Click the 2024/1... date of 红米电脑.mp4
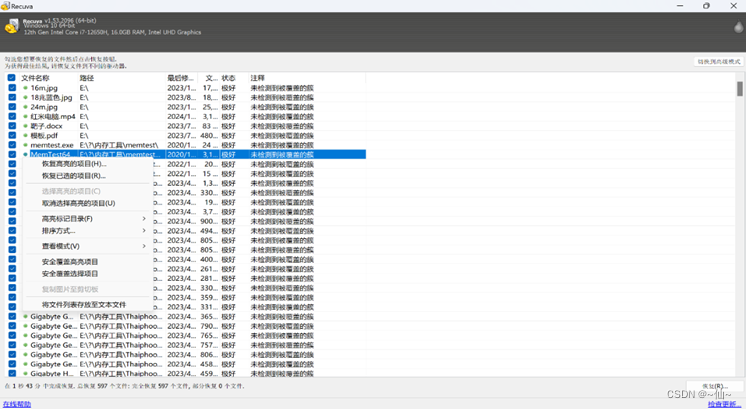This screenshot has width=746, height=409. point(181,117)
